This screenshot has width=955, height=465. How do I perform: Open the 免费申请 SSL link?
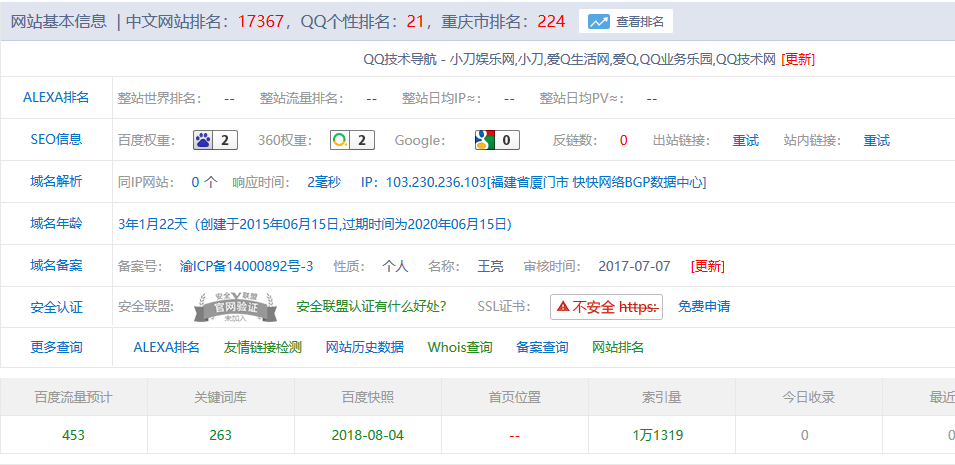(x=704, y=307)
